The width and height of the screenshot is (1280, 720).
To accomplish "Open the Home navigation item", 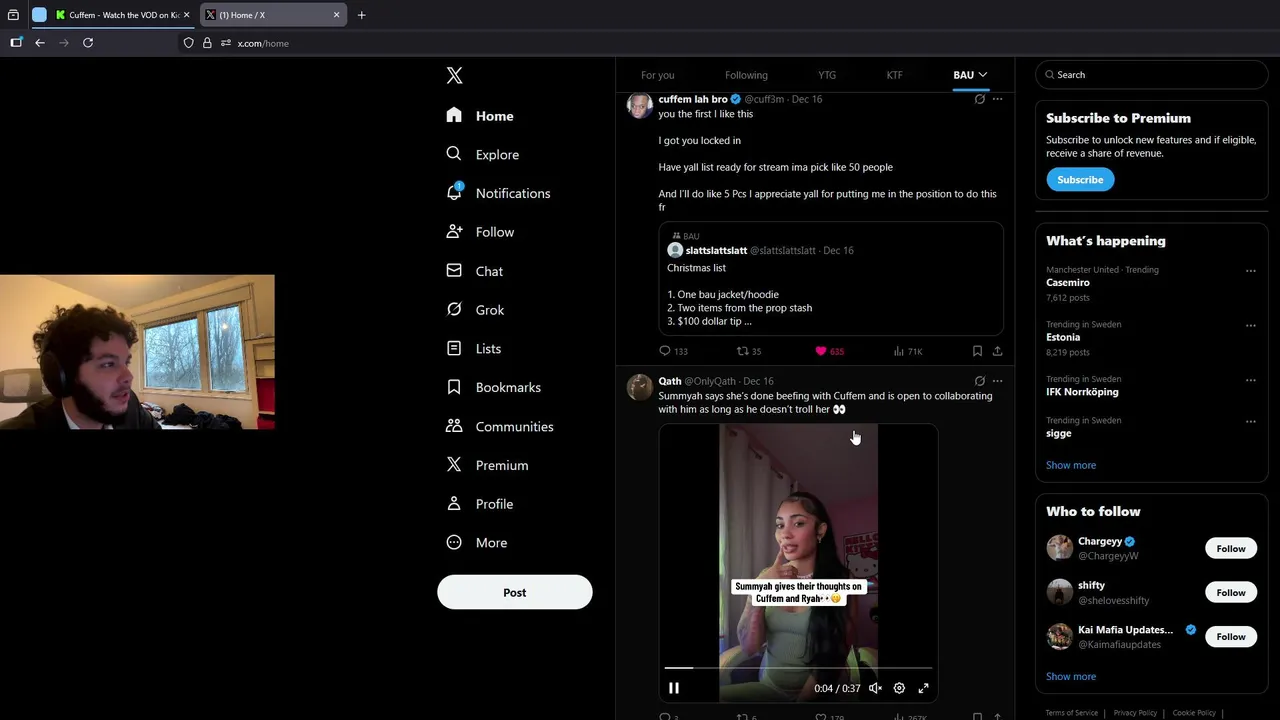I will (480, 116).
